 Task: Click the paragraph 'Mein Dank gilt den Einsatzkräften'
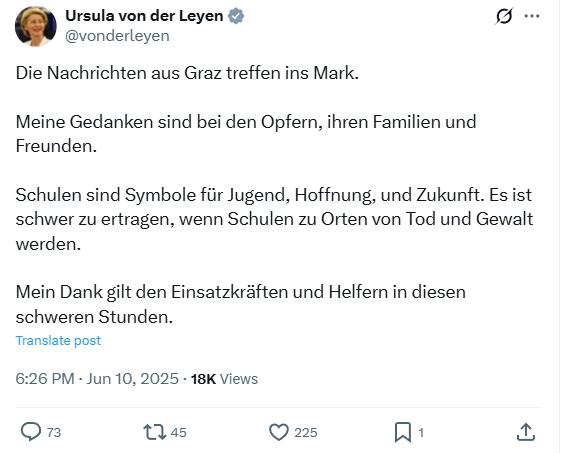[240, 304]
